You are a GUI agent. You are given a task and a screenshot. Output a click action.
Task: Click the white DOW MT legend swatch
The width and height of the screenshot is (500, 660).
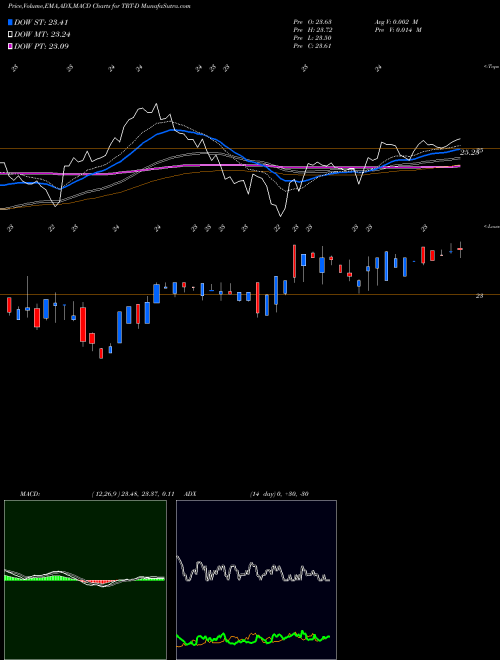click(10, 35)
